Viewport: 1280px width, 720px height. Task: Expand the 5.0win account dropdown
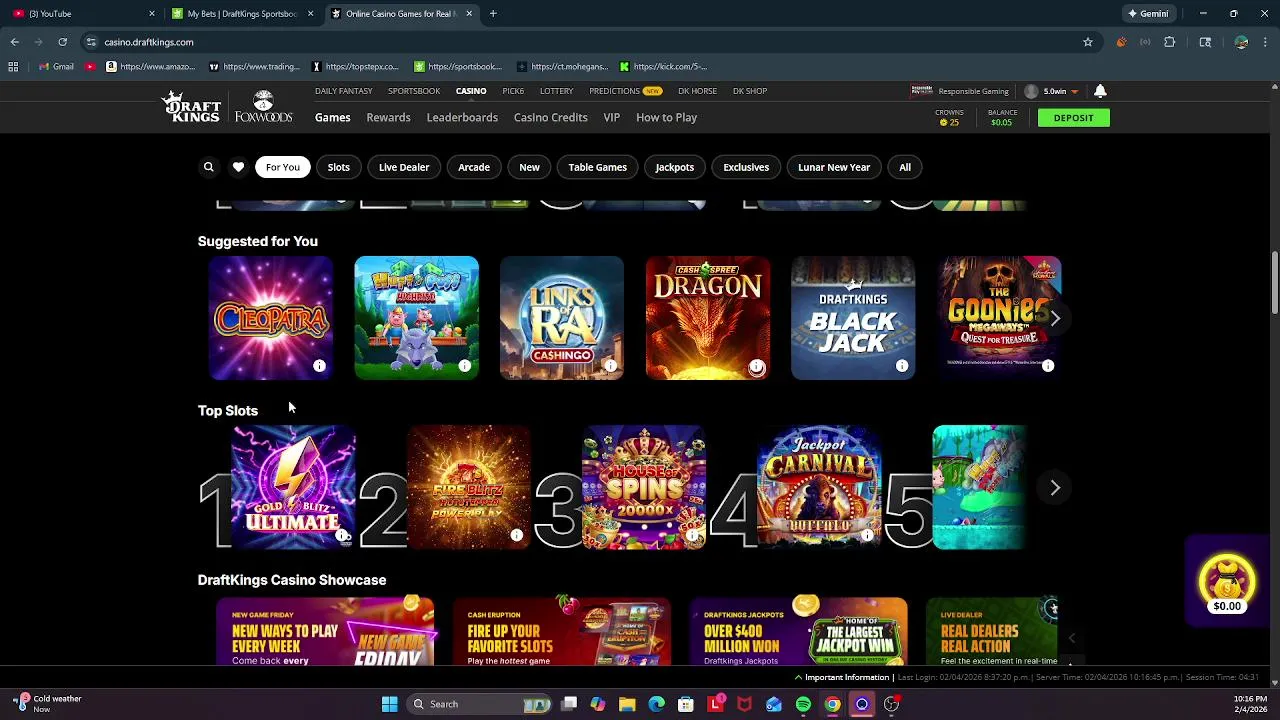point(1074,92)
